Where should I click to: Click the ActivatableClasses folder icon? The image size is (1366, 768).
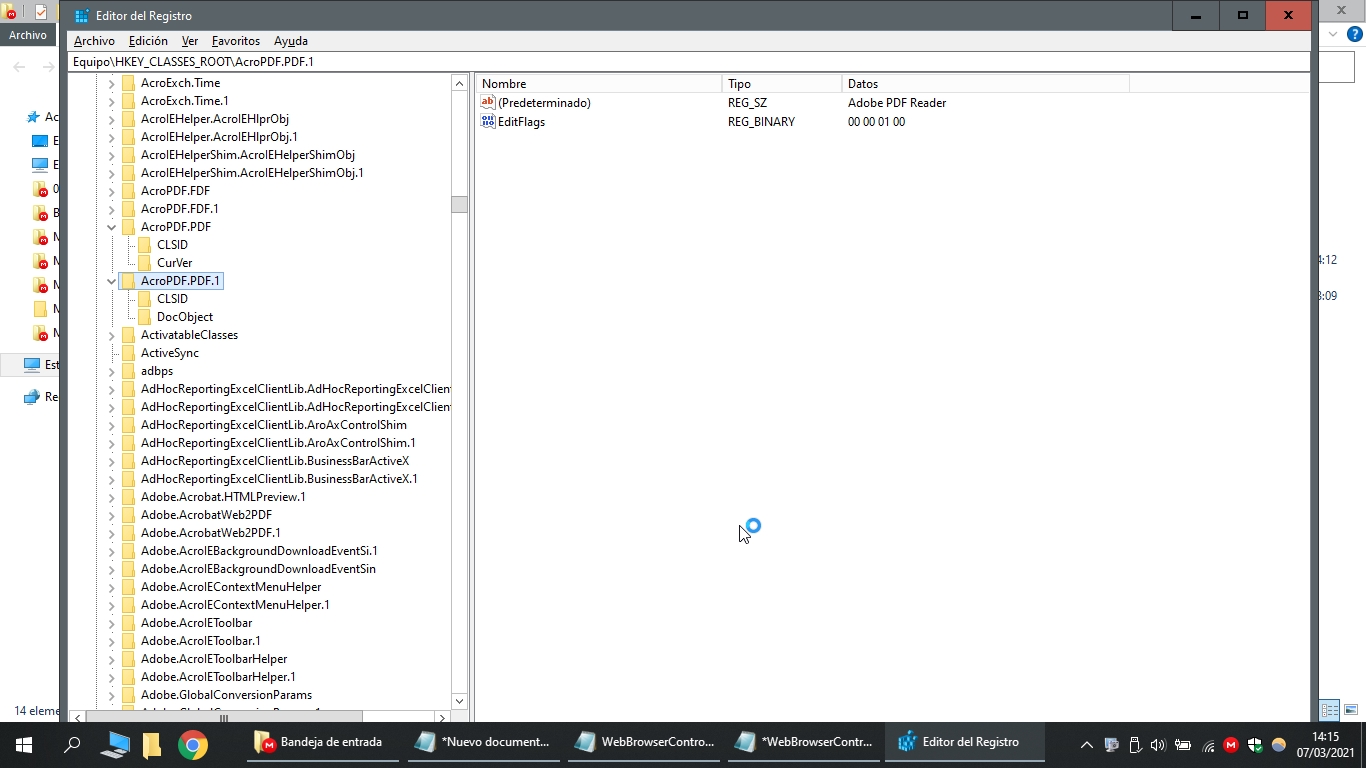coord(128,335)
